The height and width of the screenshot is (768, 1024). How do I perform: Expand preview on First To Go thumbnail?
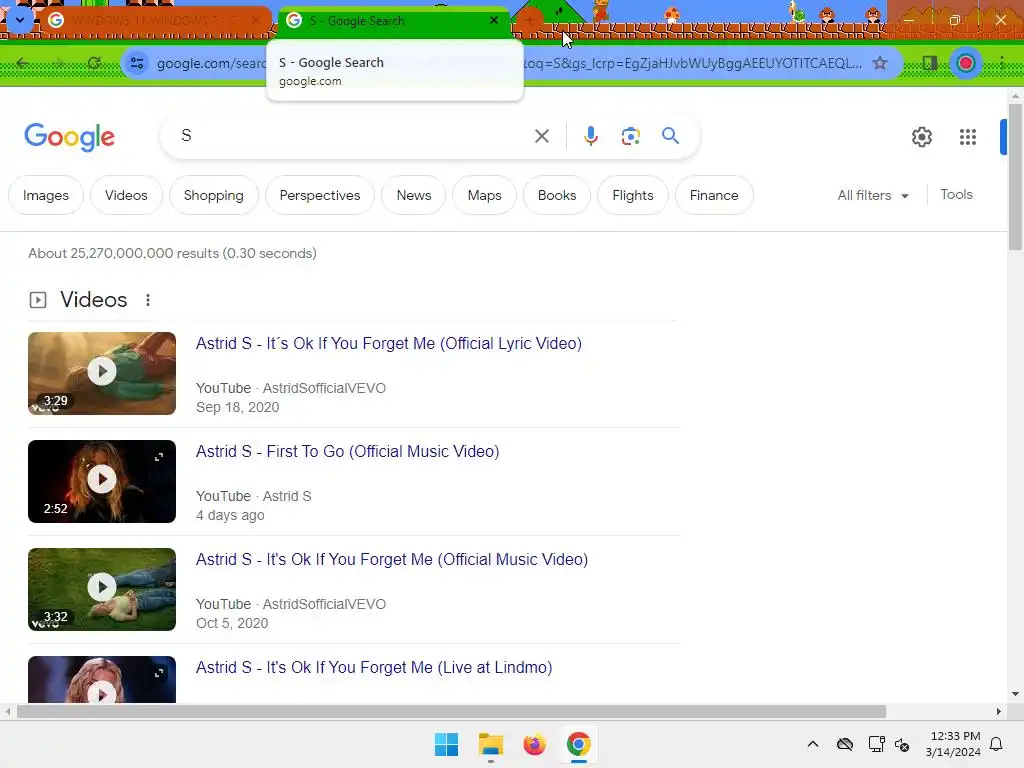(159, 457)
